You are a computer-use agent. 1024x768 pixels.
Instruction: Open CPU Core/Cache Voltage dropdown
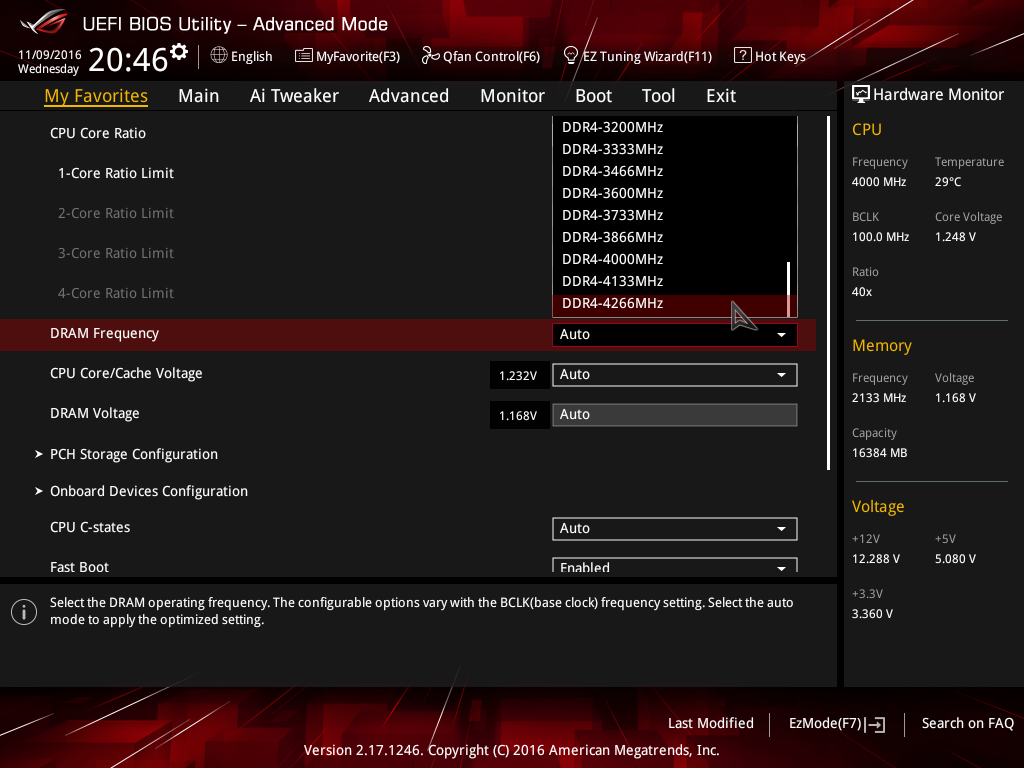[x=675, y=375]
